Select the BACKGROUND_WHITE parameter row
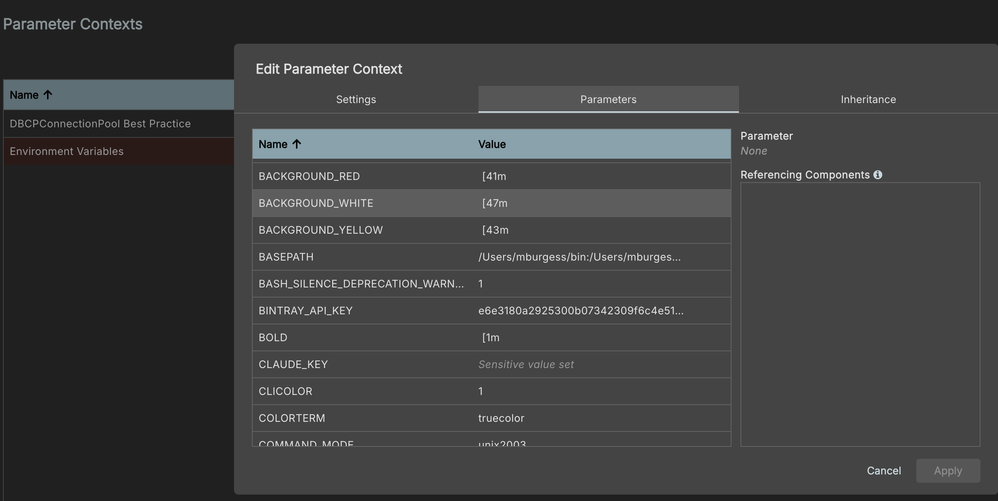This screenshot has width=998, height=501. (316, 203)
